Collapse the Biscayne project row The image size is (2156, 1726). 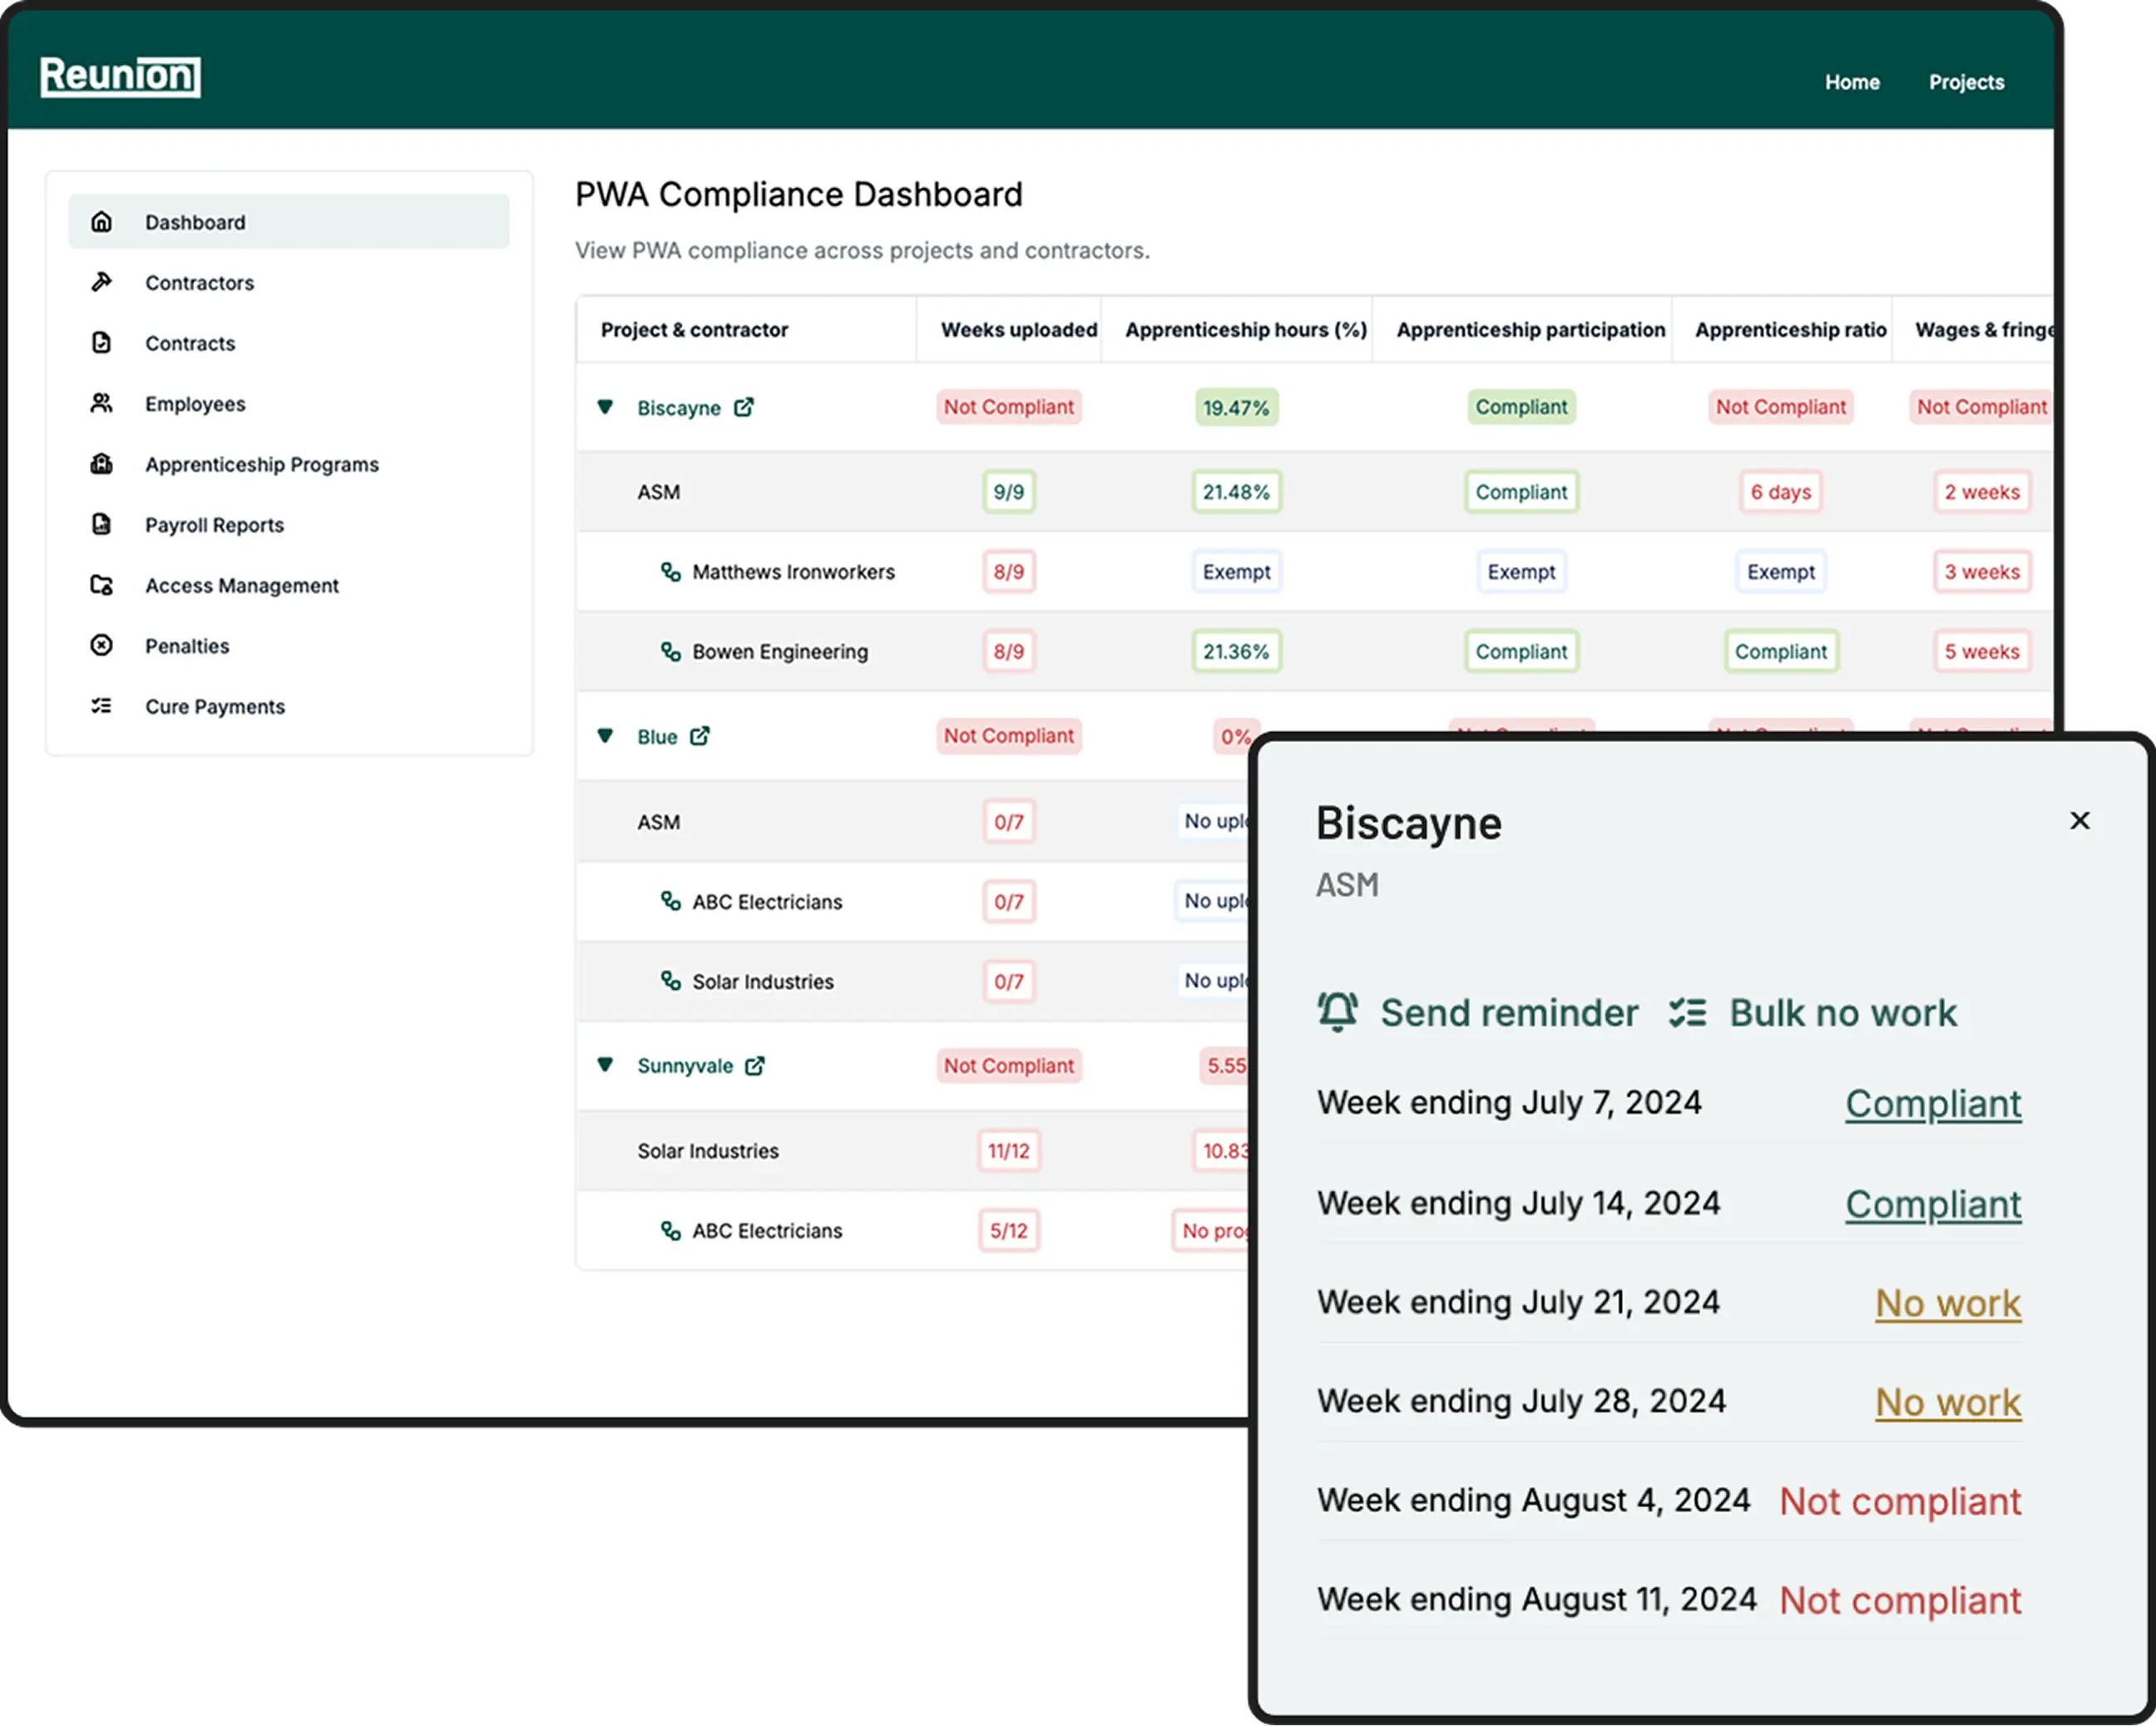click(605, 407)
